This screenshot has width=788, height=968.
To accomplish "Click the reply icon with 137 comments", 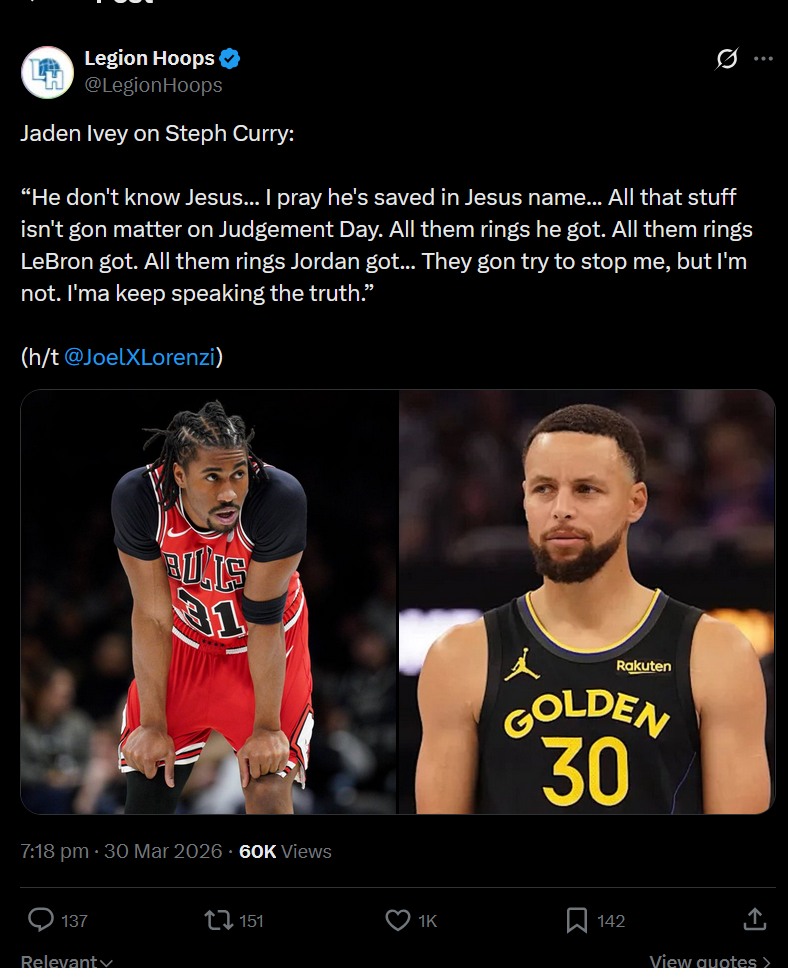I will pyautogui.click(x=41, y=920).
